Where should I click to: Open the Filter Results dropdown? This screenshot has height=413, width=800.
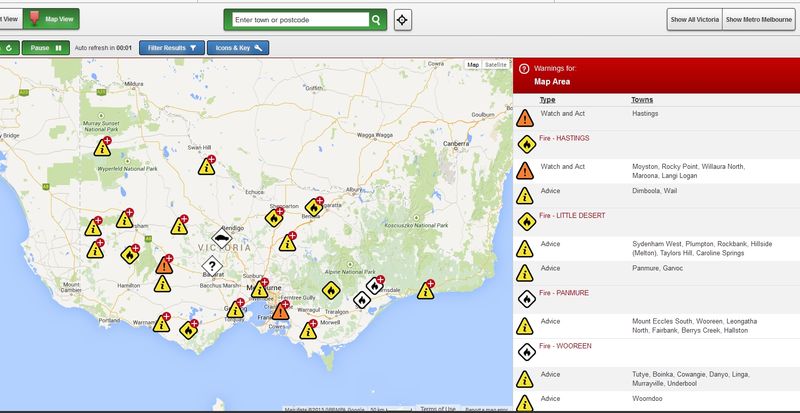point(171,48)
